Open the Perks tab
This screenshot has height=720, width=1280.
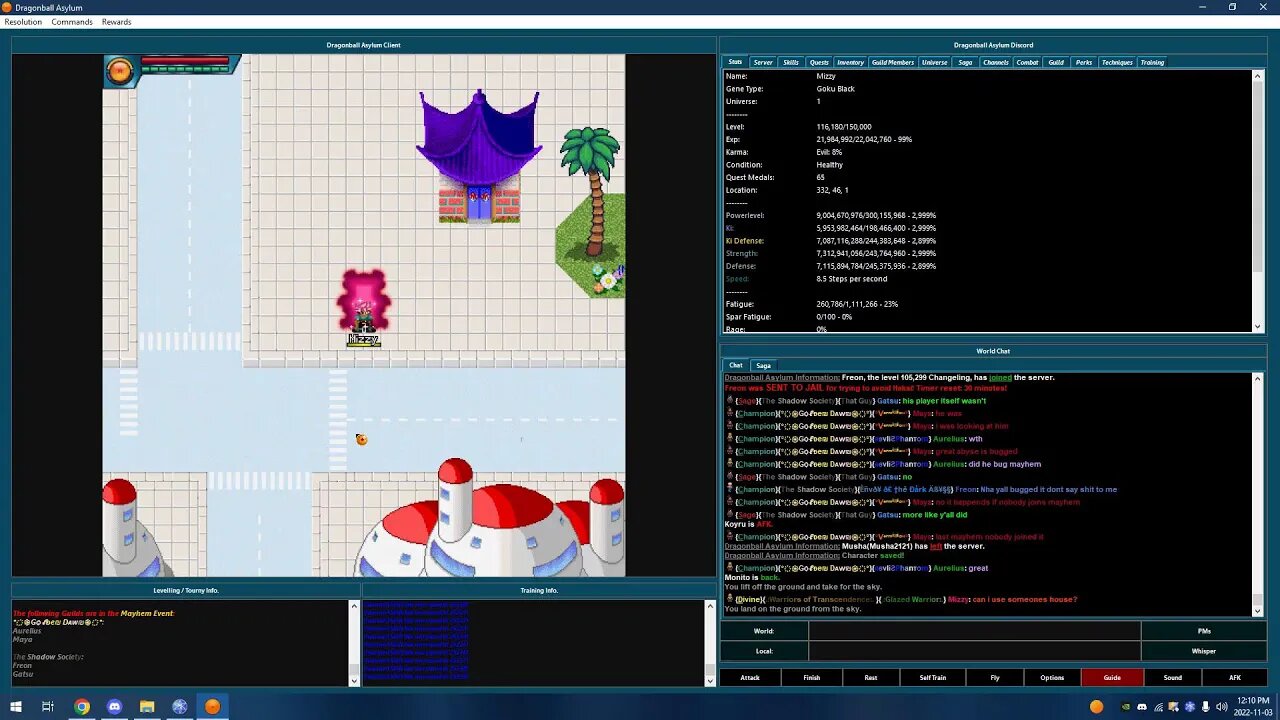pos(1084,62)
